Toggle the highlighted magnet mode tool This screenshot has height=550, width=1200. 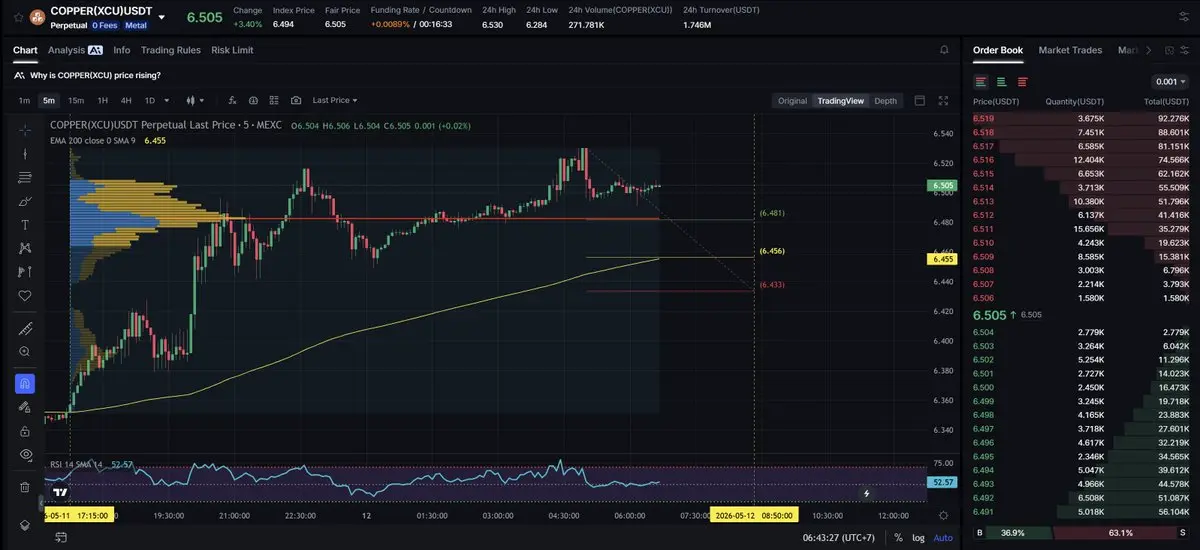point(25,384)
